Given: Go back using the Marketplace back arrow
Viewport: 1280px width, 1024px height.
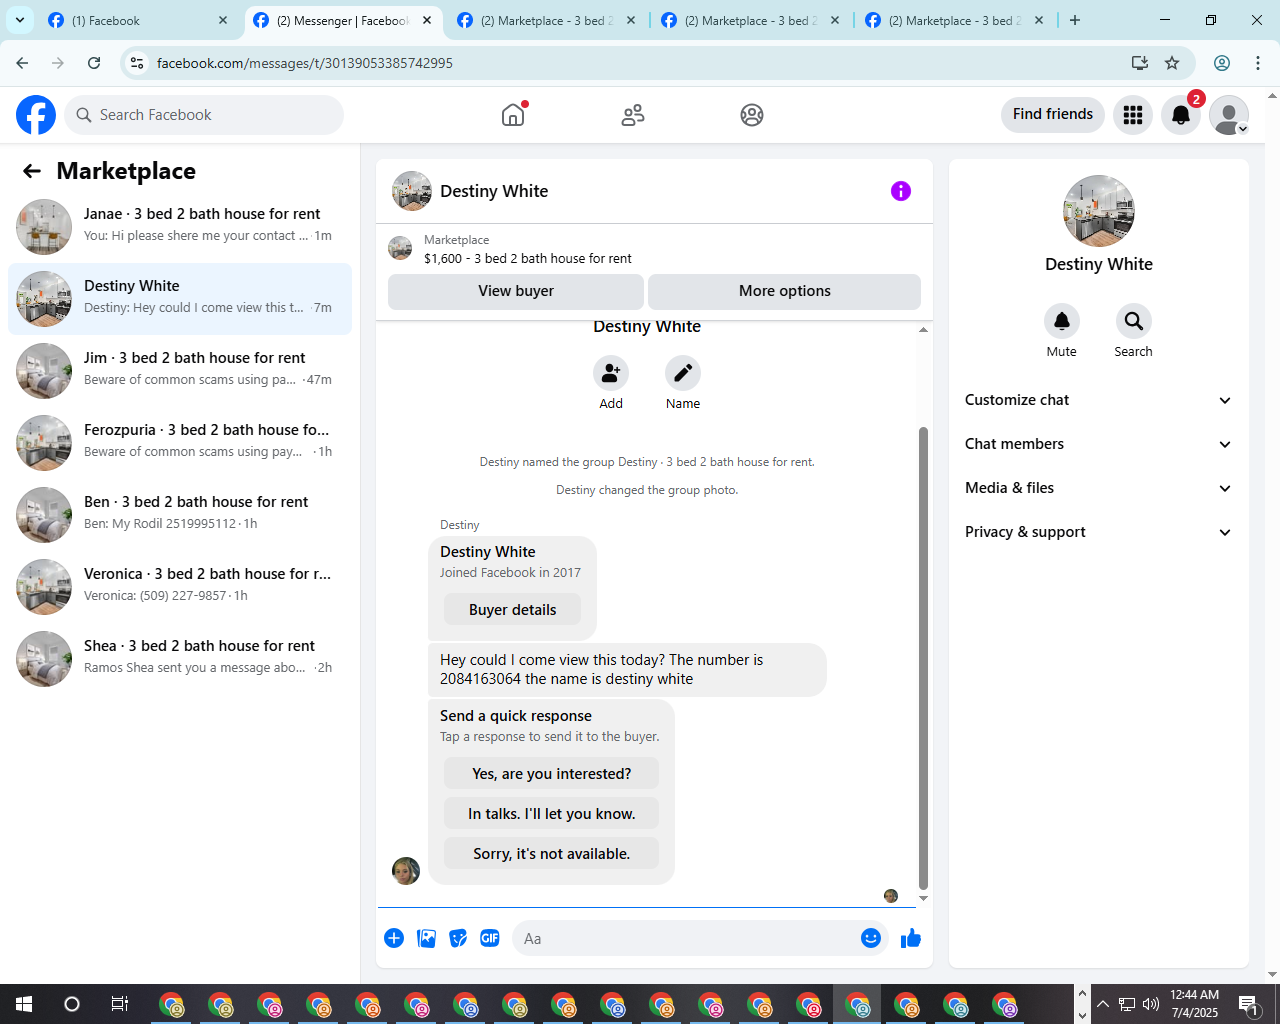Looking at the screenshot, I should tap(32, 171).
